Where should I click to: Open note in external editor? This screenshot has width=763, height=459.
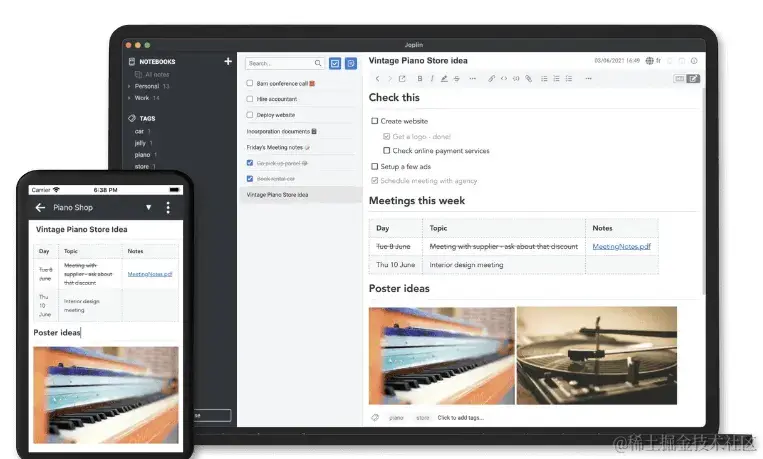tap(402, 78)
